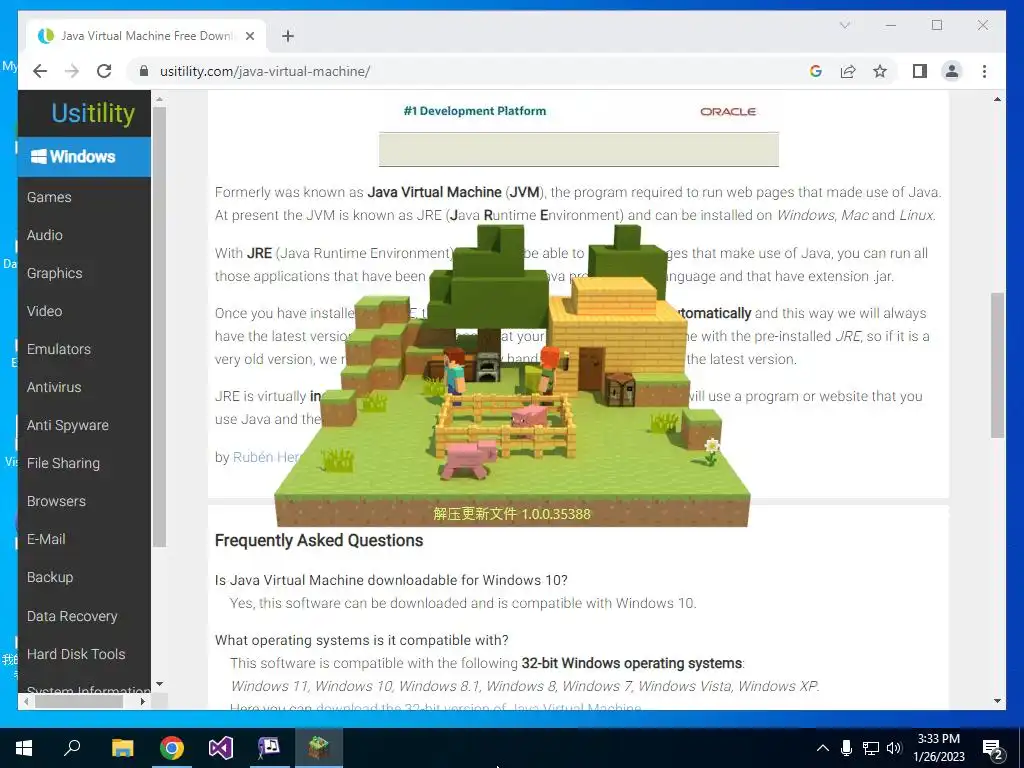Open the Usitility logo home link
Screen dimensions: 1024x768
[x=93, y=113]
